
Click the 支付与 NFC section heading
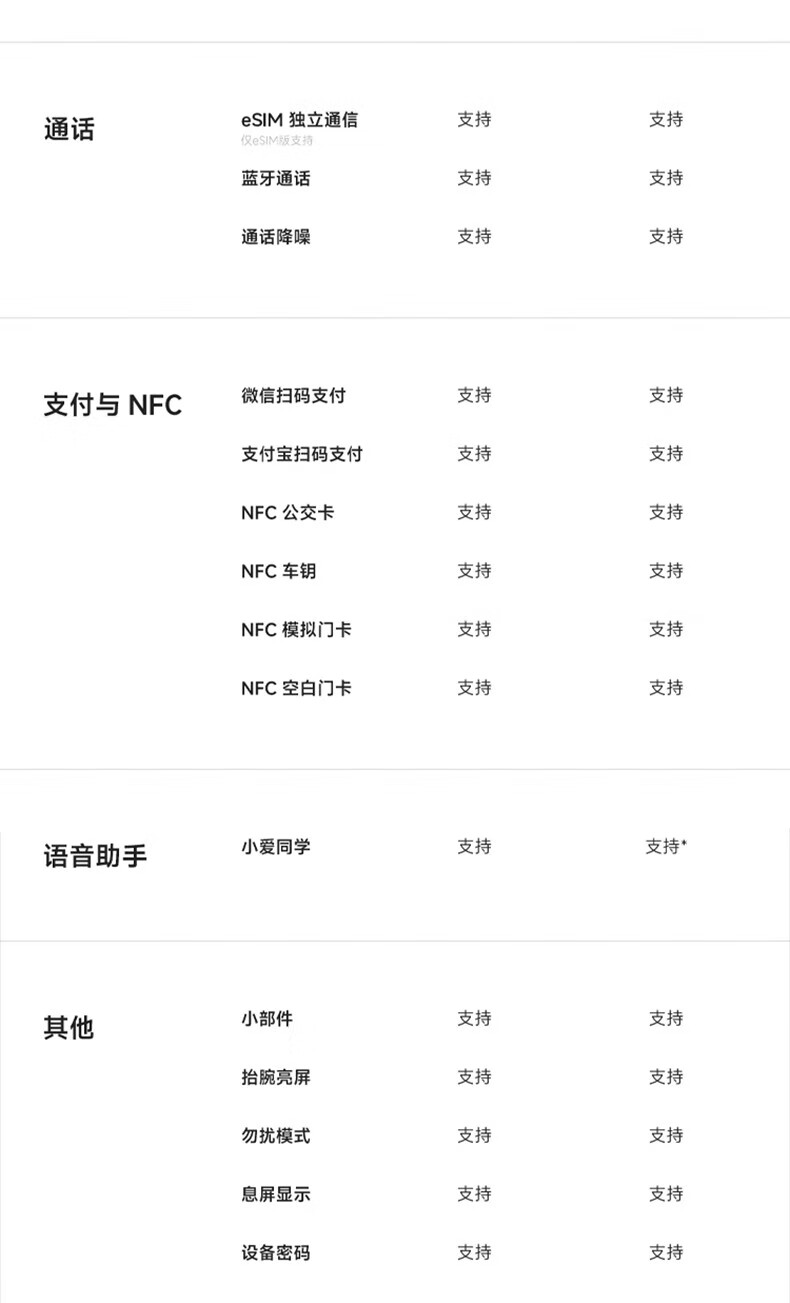coord(113,405)
